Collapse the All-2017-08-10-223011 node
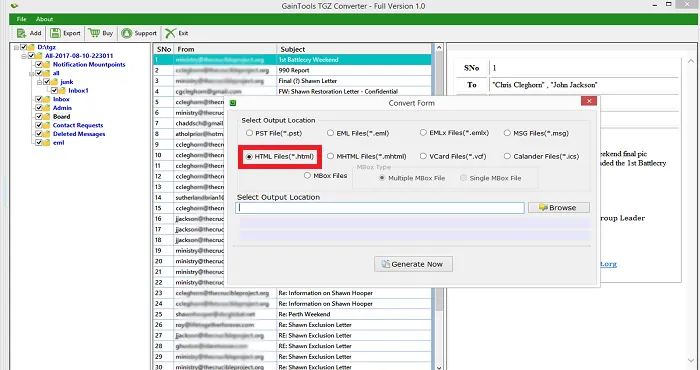Viewport: 700px width, 370px height. (x=24, y=56)
